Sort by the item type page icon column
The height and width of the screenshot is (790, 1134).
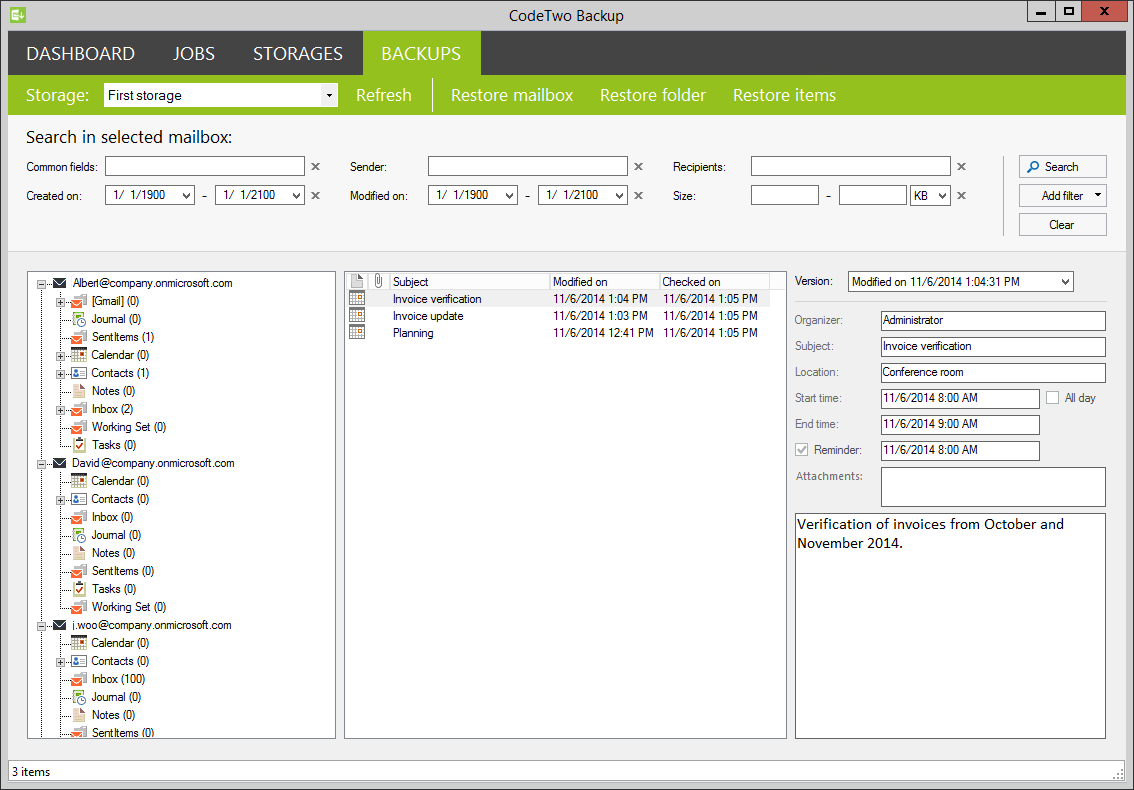click(x=357, y=281)
